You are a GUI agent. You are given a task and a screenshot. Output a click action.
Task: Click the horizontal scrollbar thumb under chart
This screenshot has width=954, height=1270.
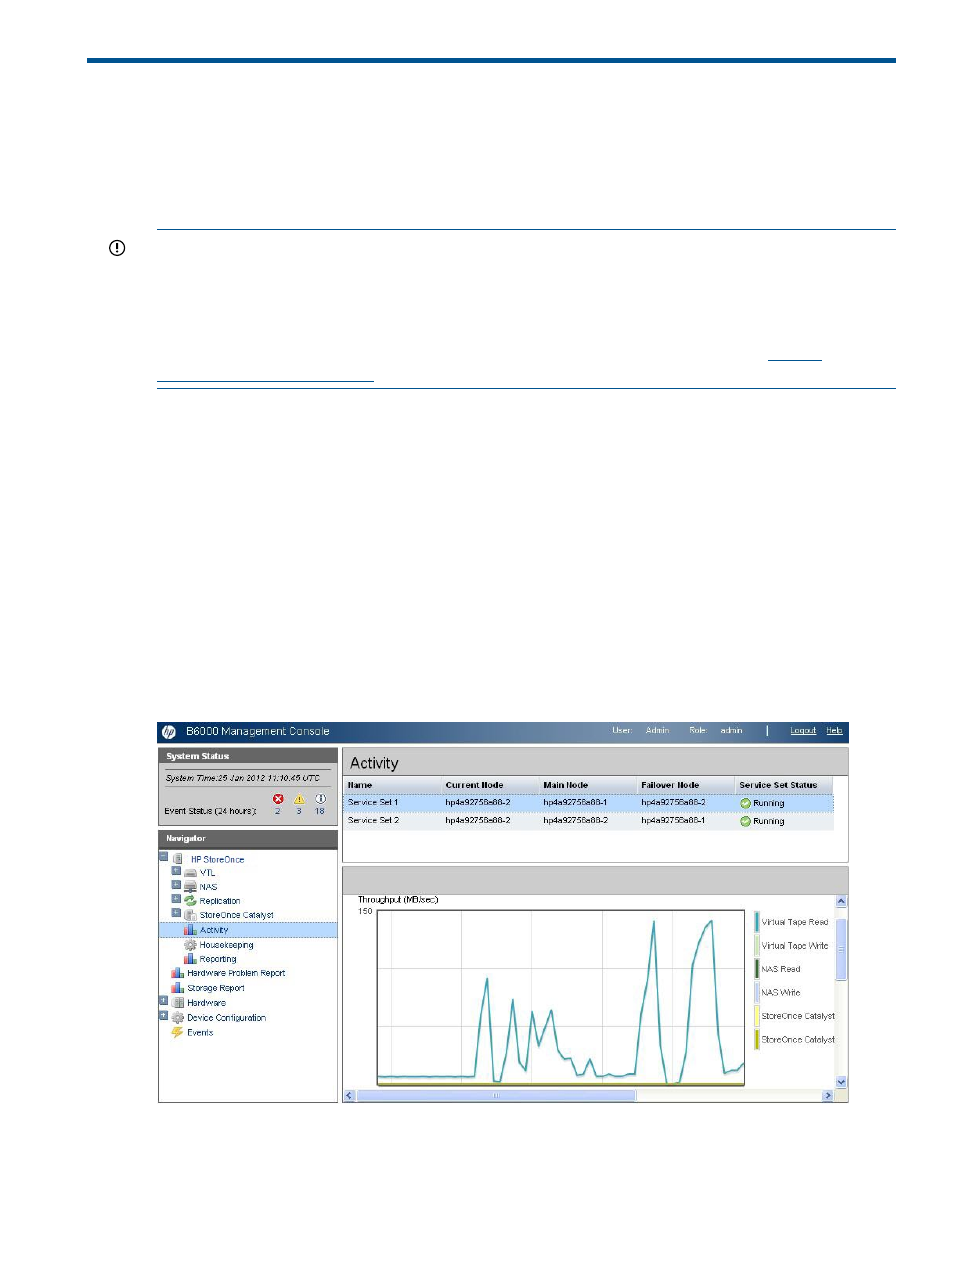point(496,1096)
